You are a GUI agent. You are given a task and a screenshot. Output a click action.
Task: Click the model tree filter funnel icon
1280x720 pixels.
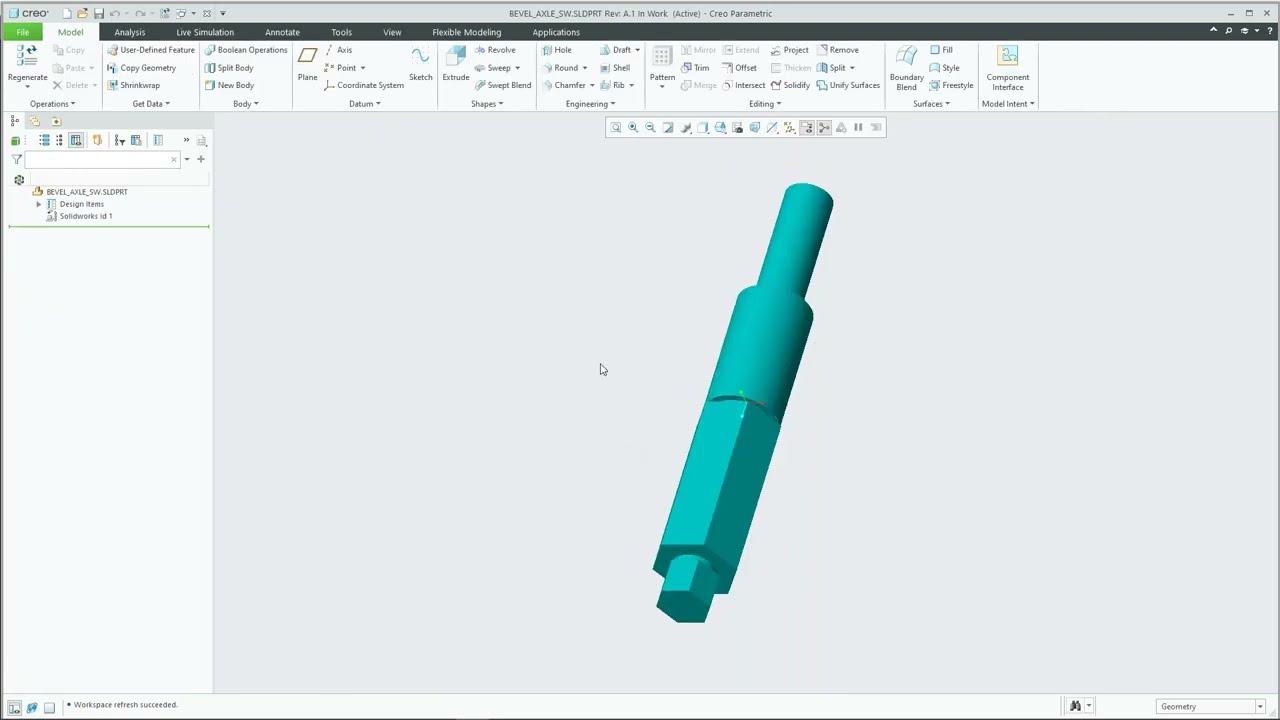coord(16,159)
